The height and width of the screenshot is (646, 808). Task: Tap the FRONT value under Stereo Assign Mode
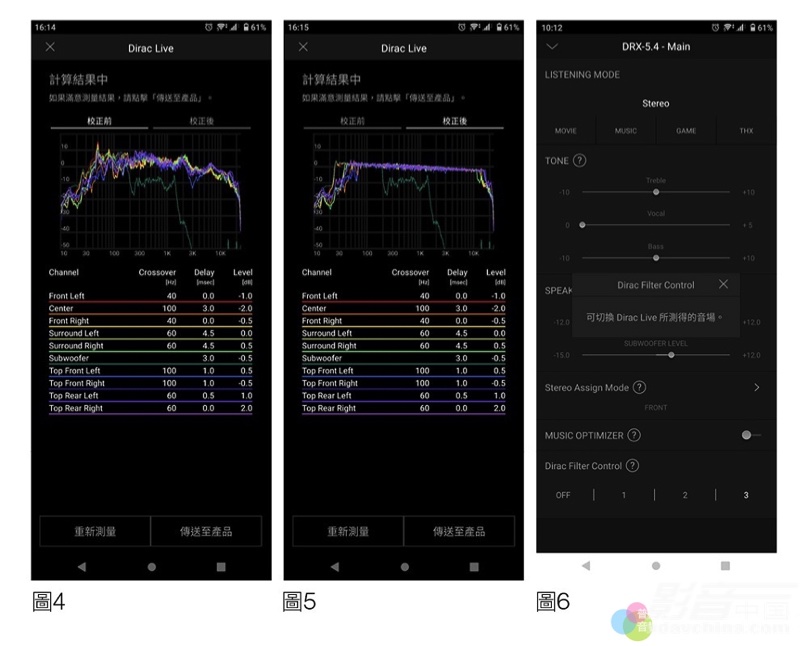[x=655, y=407]
